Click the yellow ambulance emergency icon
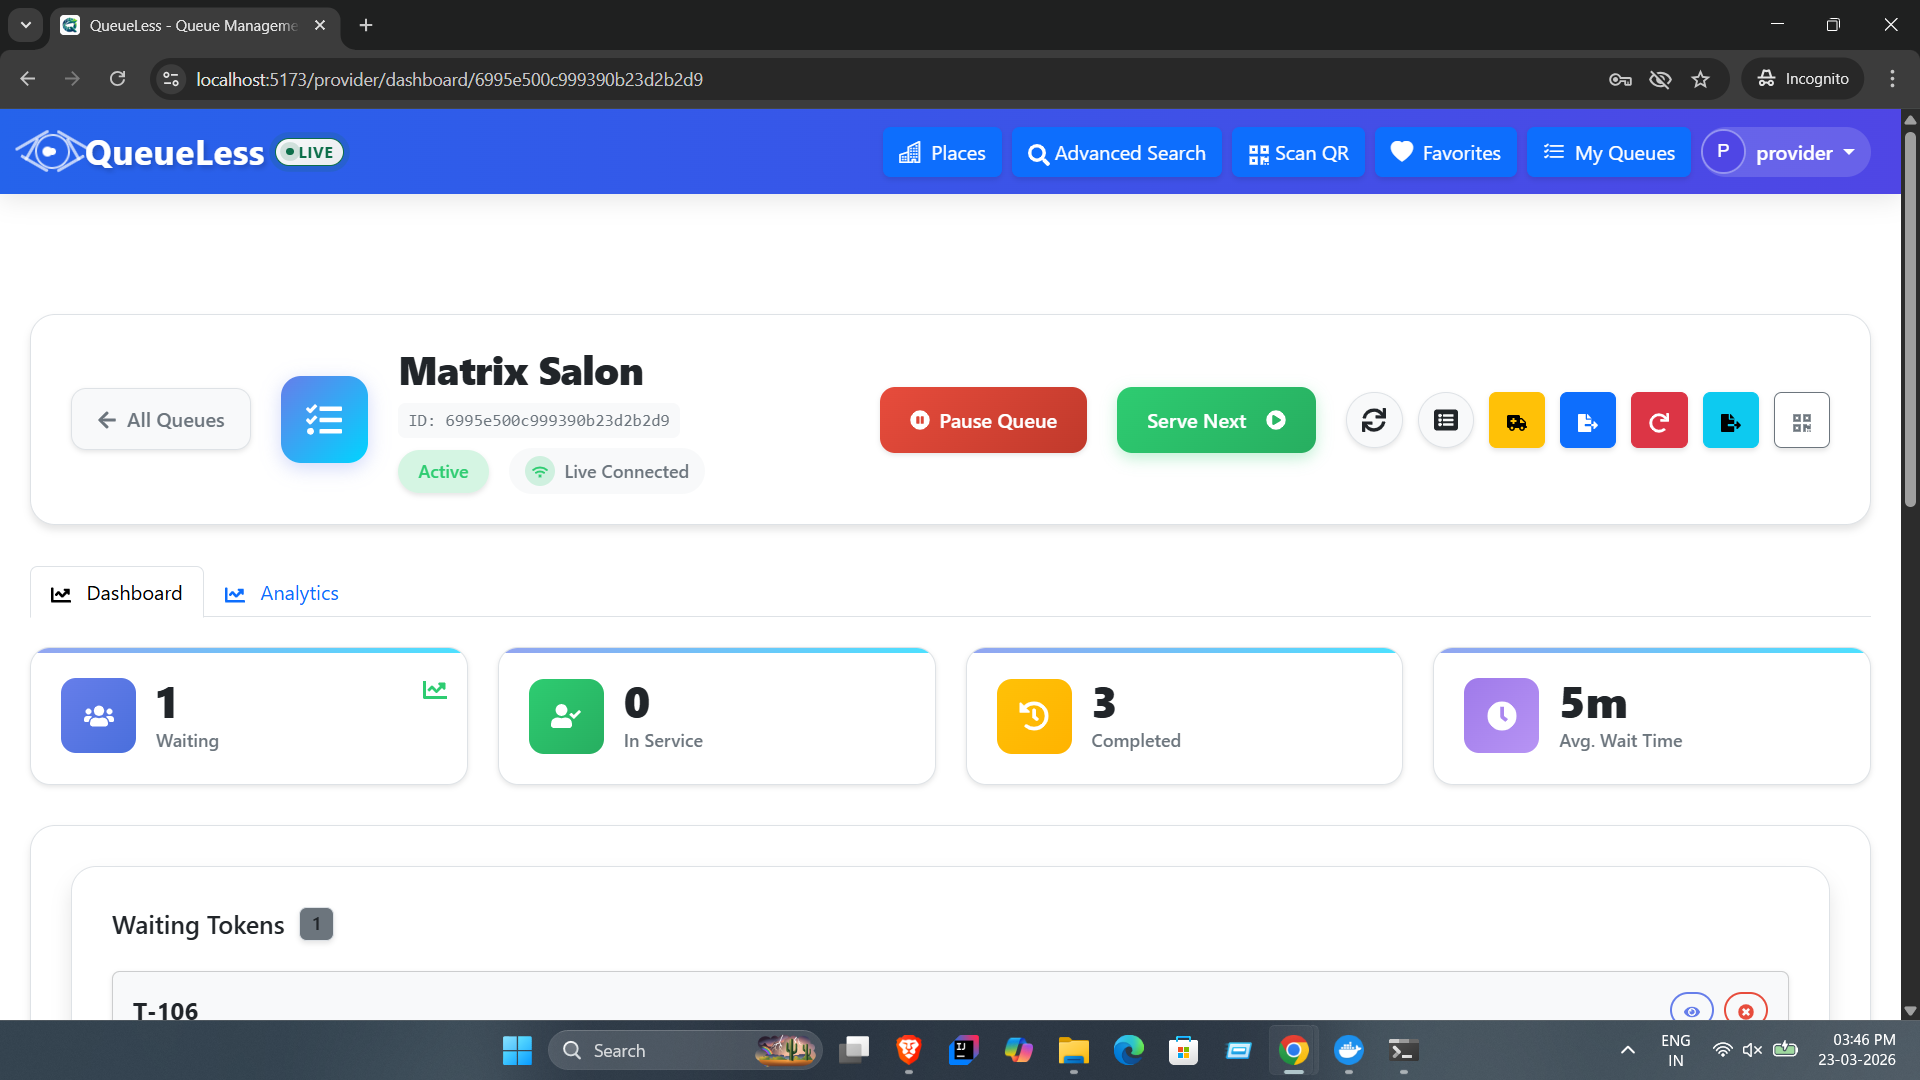Viewport: 1920px width, 1080px height. point(1516,420)
